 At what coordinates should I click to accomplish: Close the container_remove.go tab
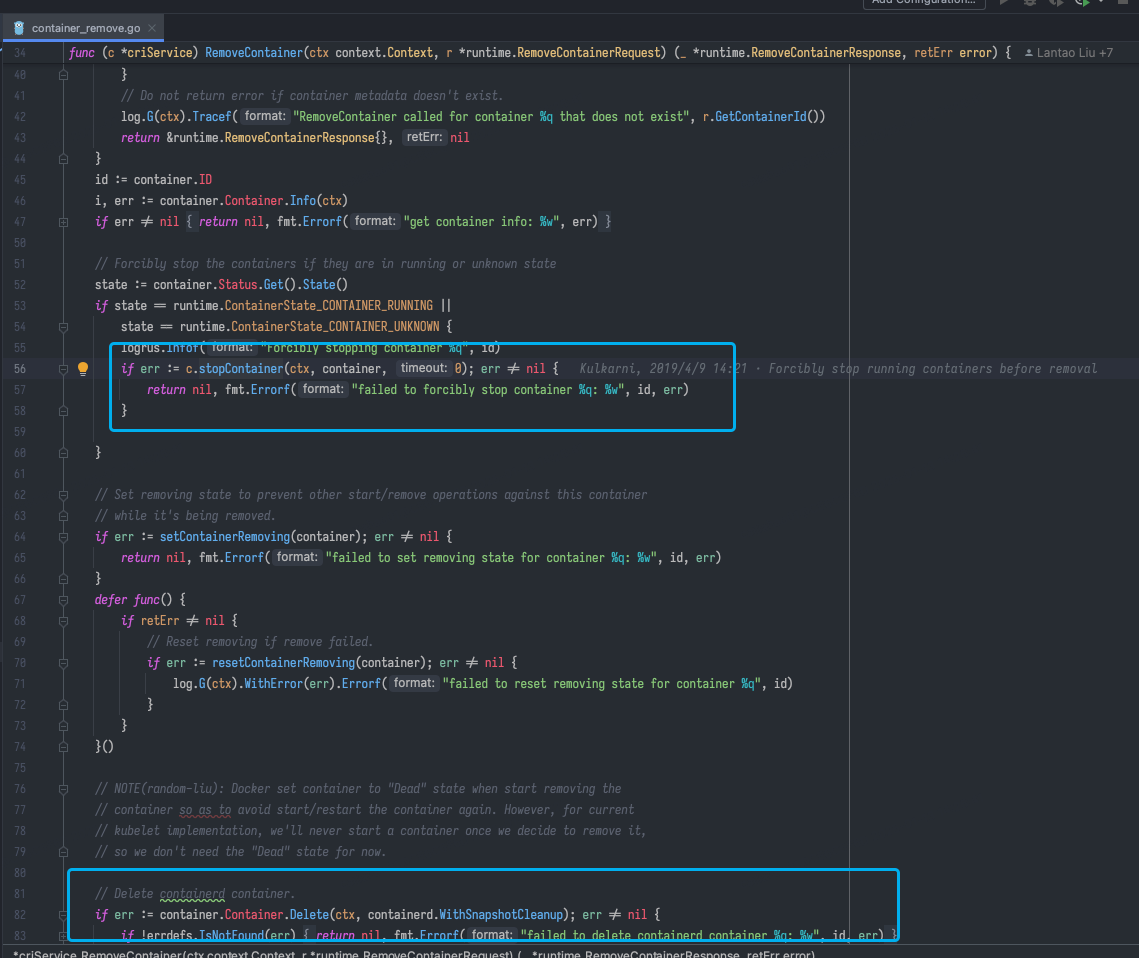[152, 28]
